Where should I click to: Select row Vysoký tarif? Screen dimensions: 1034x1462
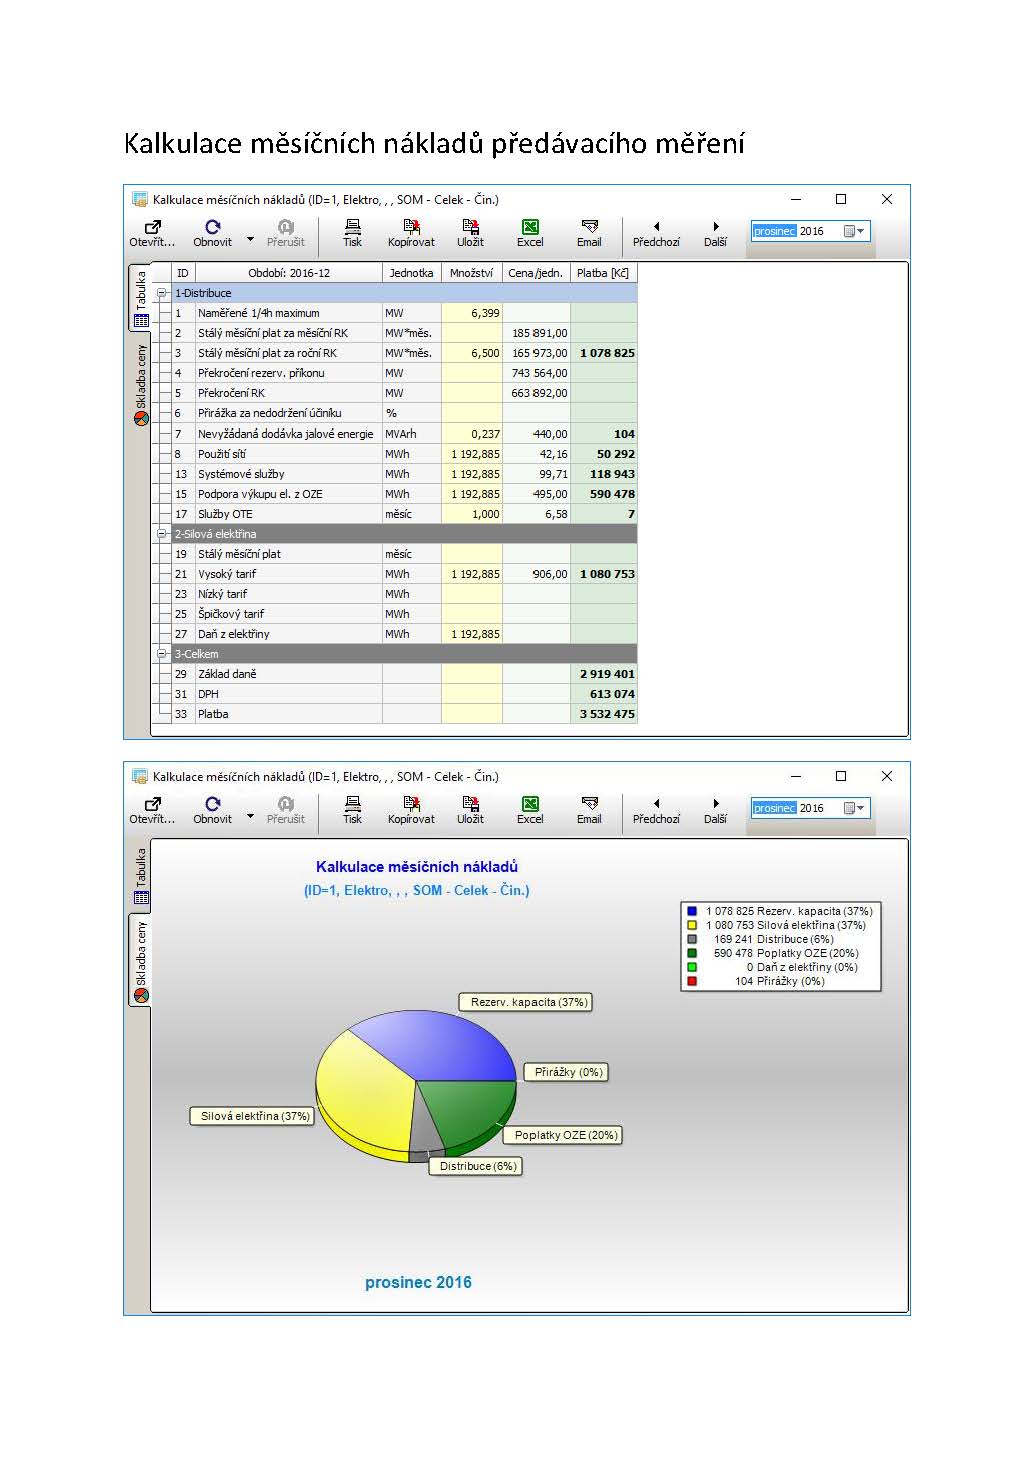point(404,574)
